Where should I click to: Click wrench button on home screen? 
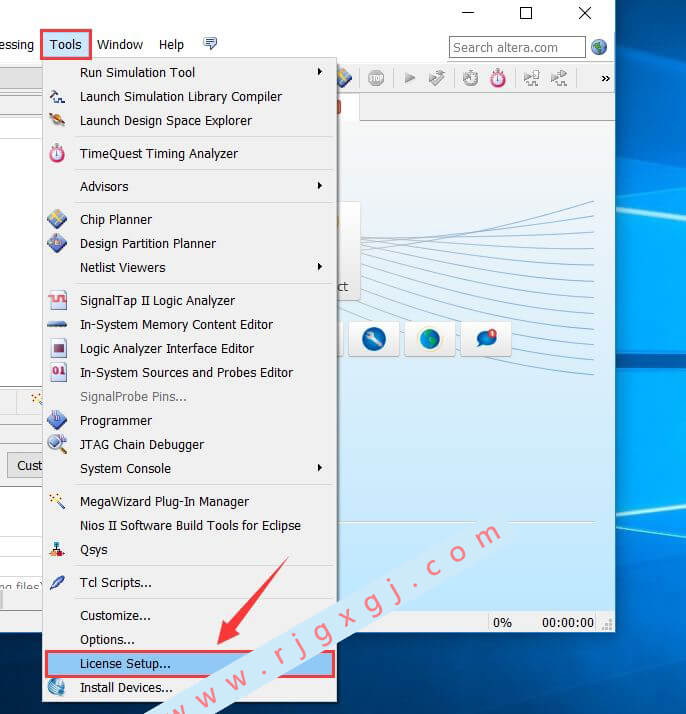pyautogui.click(x=374, y=339)
